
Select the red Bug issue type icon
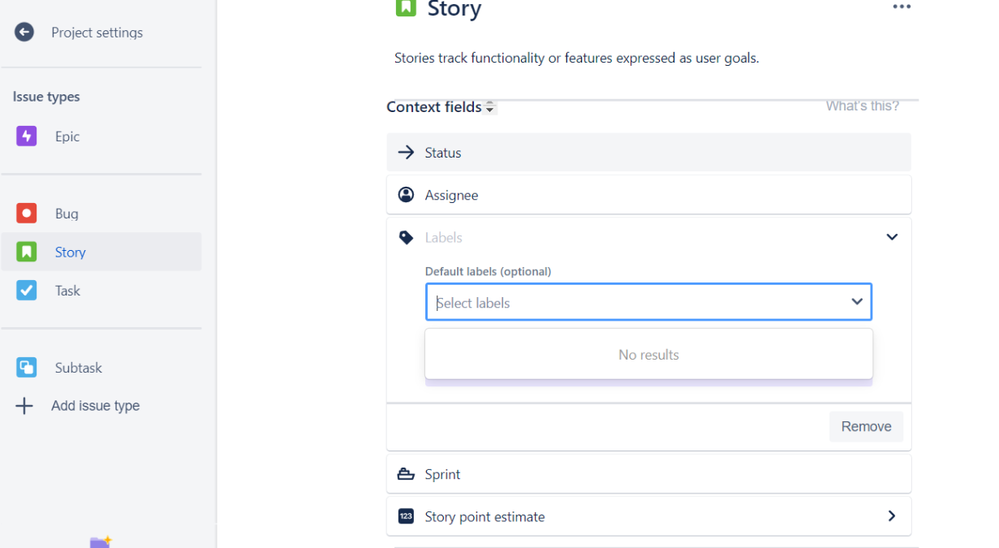pyautogui.click(x=26, y=213)
